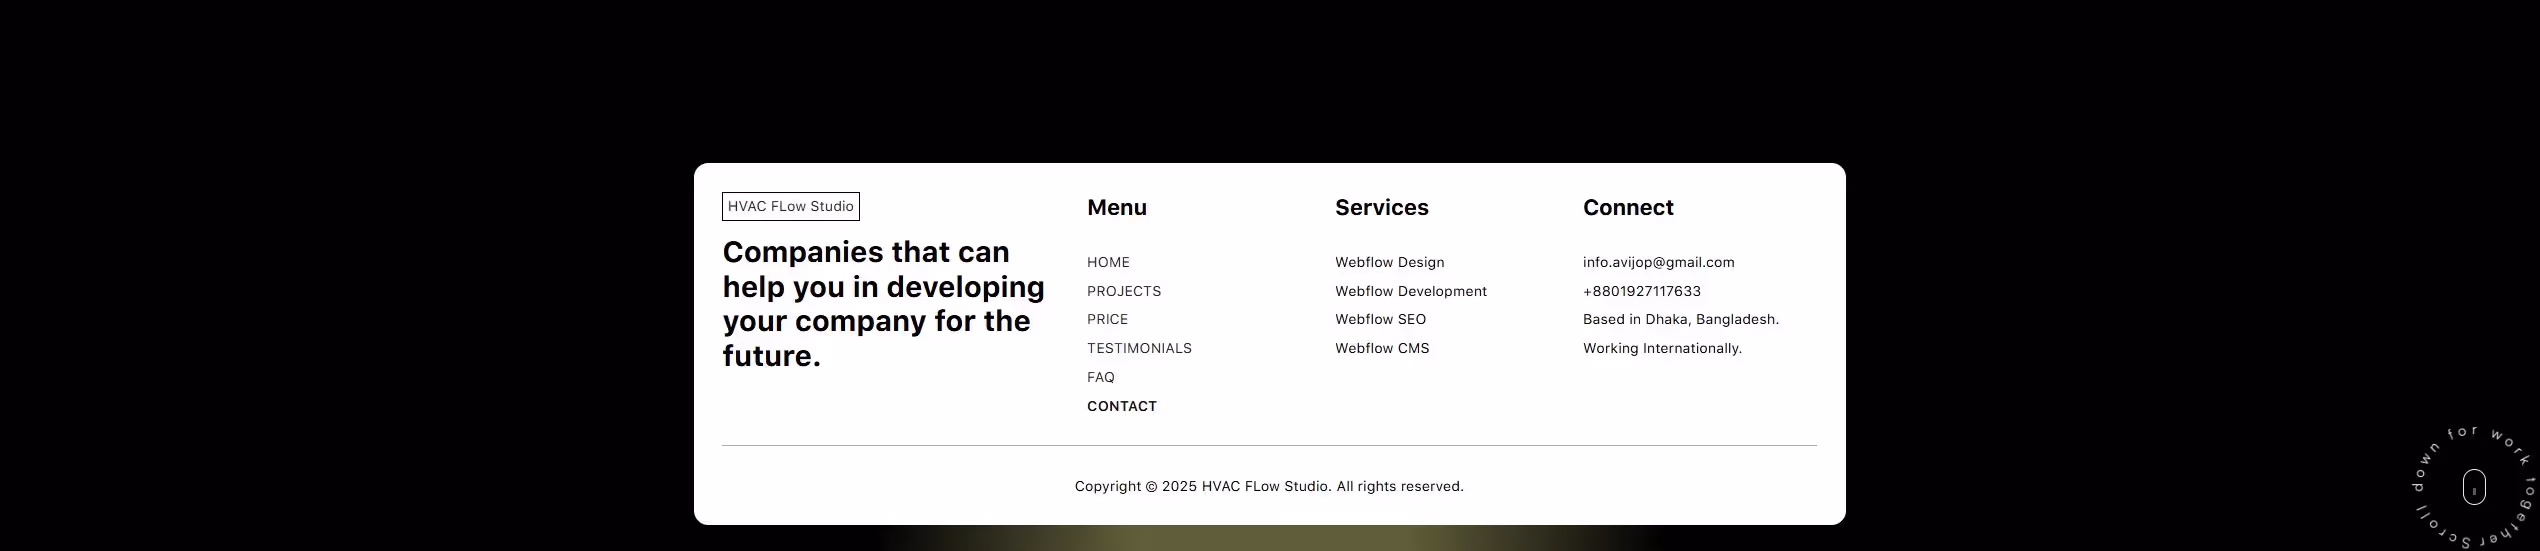Go to PROJECTS in footer menu
The width and height of the screenshot is (2540, 551).
pyautogui.click(x=1124, y=292)
